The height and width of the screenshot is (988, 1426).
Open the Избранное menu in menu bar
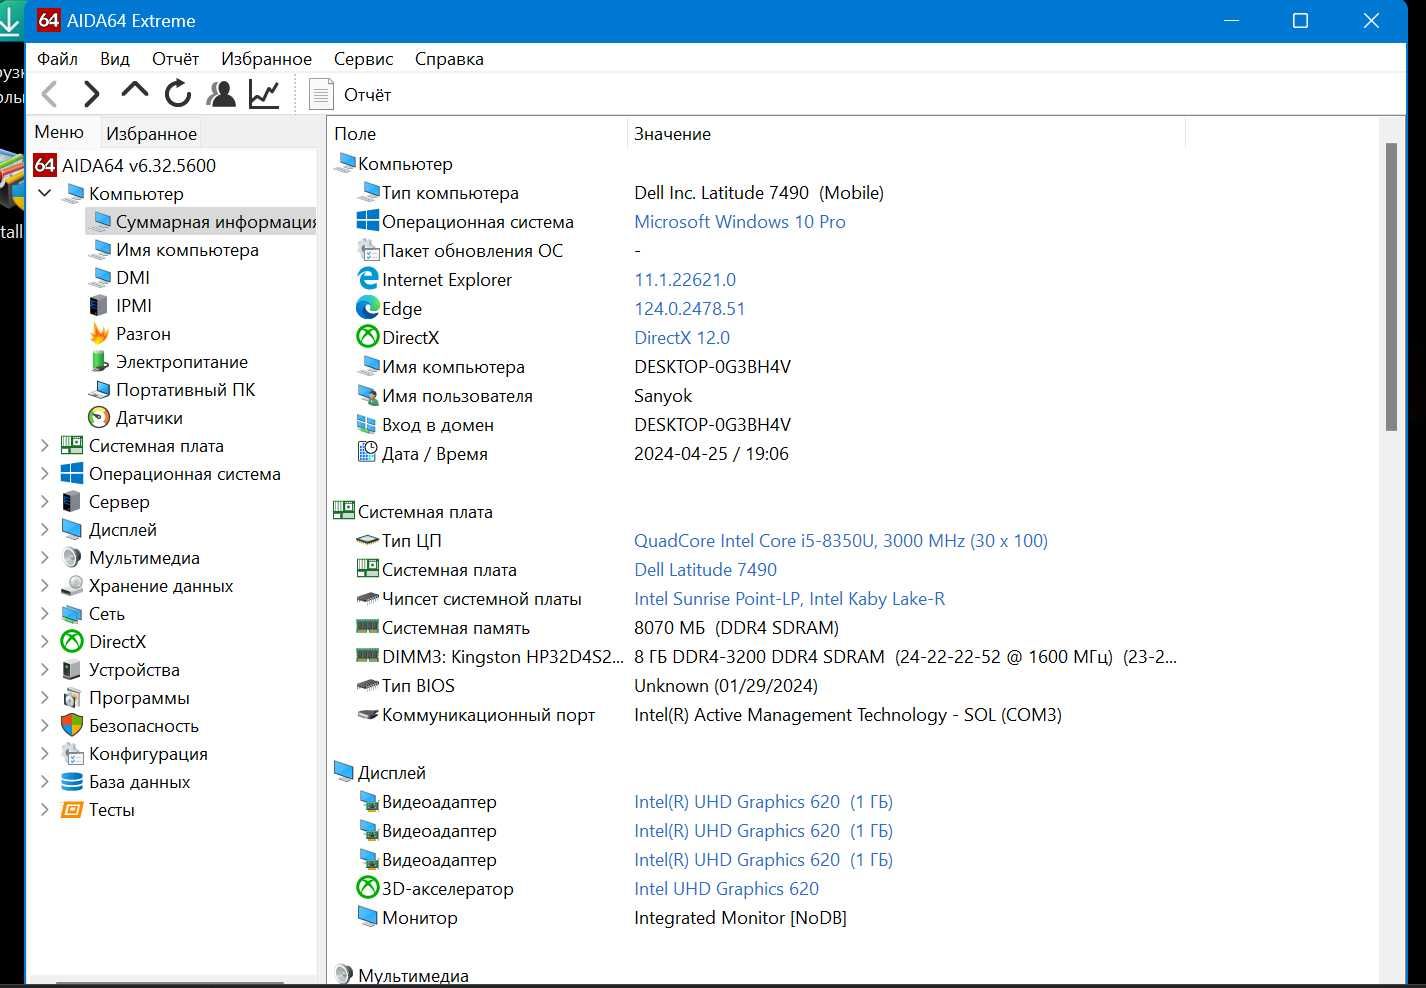pos(266,59)
